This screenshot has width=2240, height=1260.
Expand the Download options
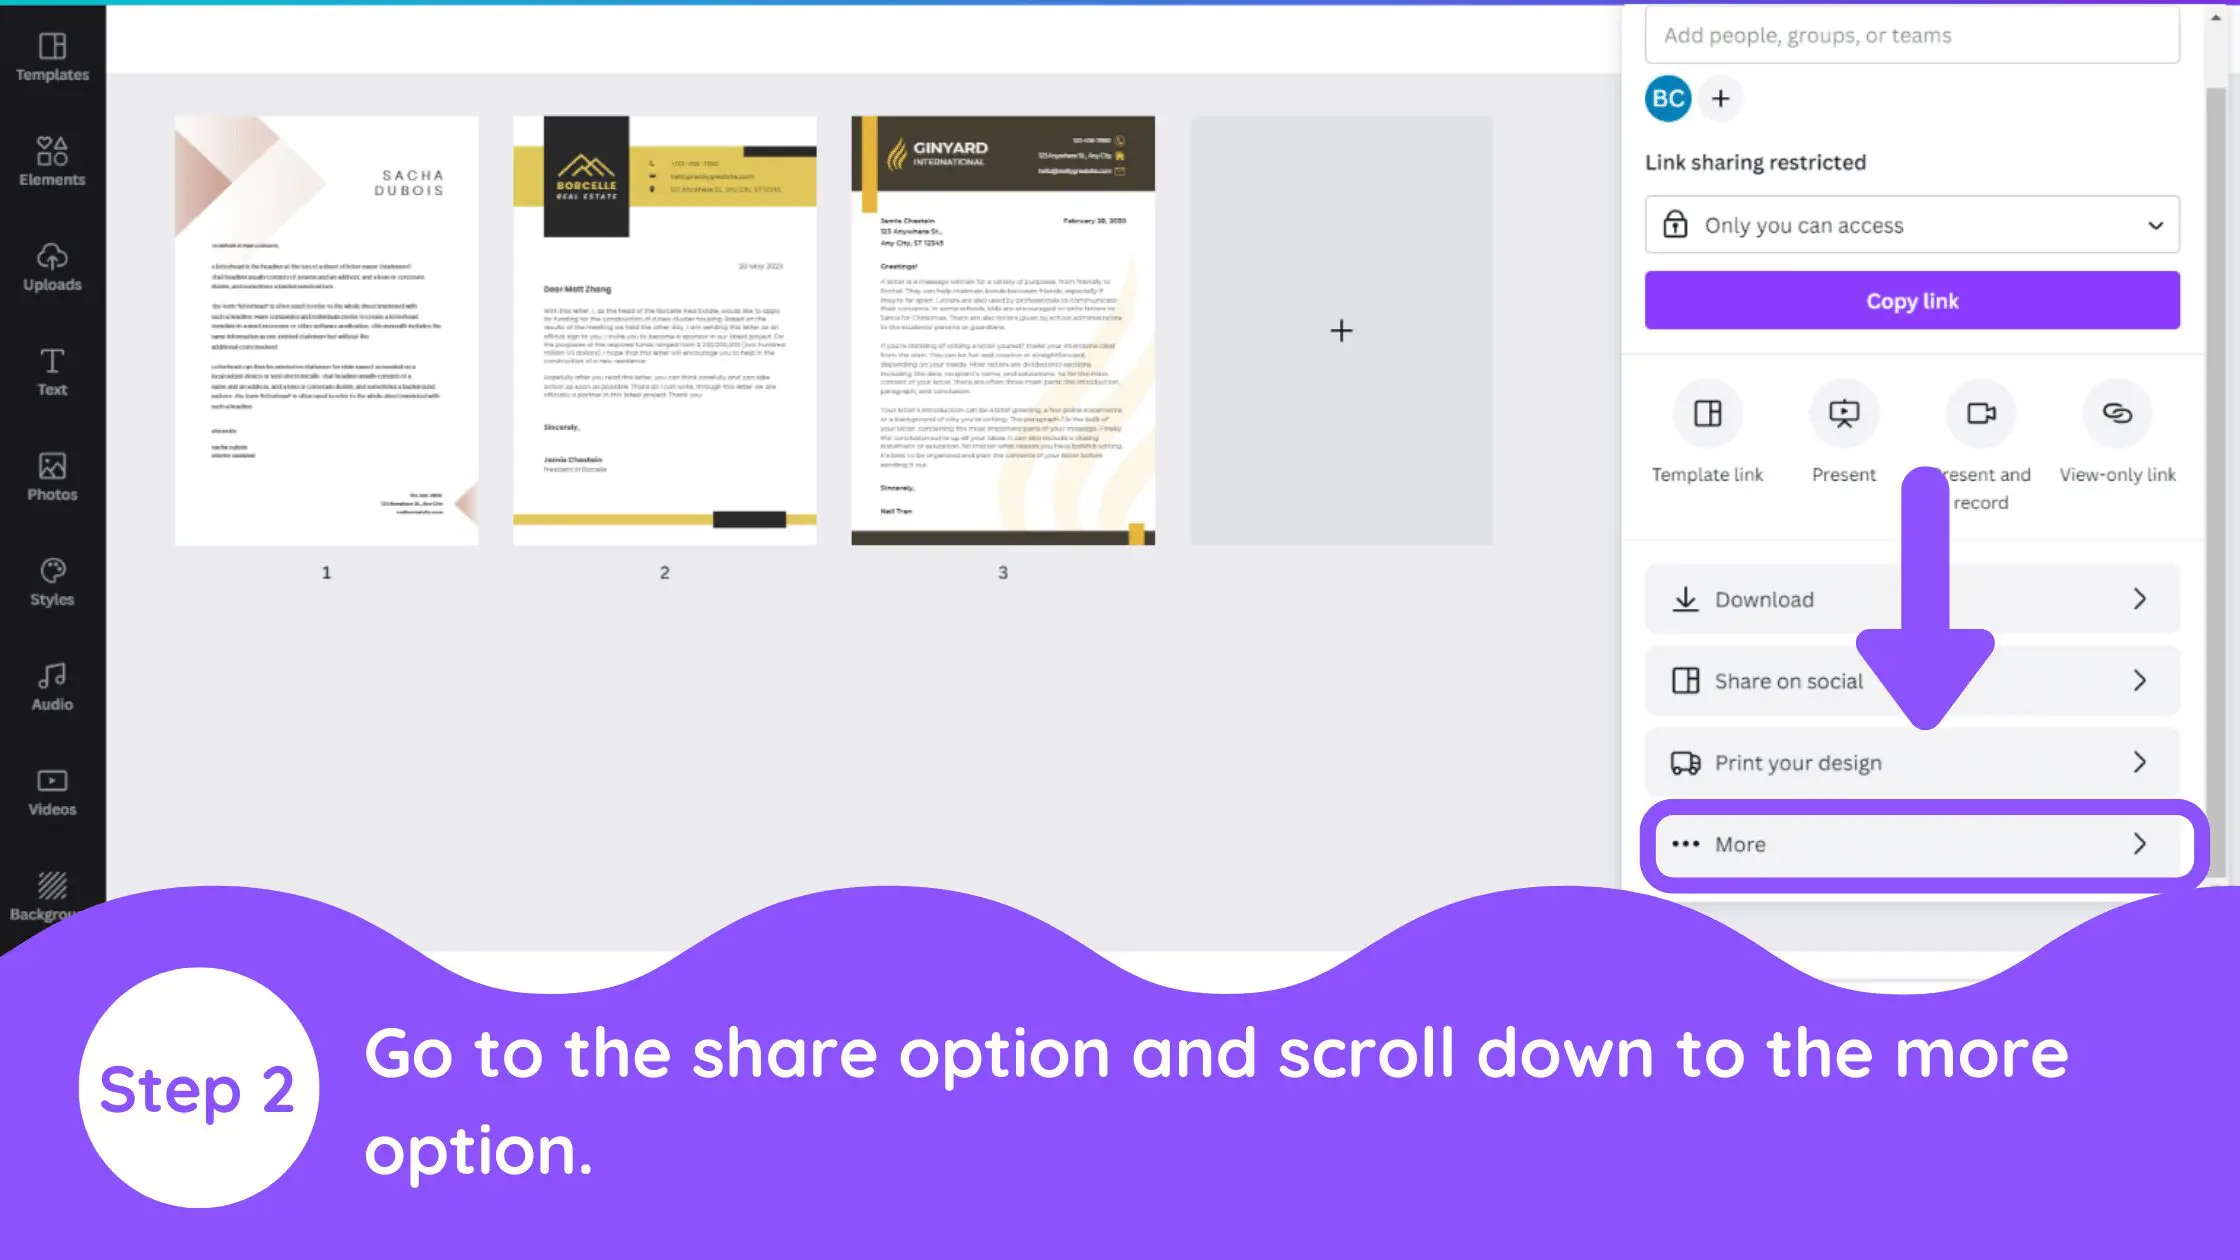2140,598
